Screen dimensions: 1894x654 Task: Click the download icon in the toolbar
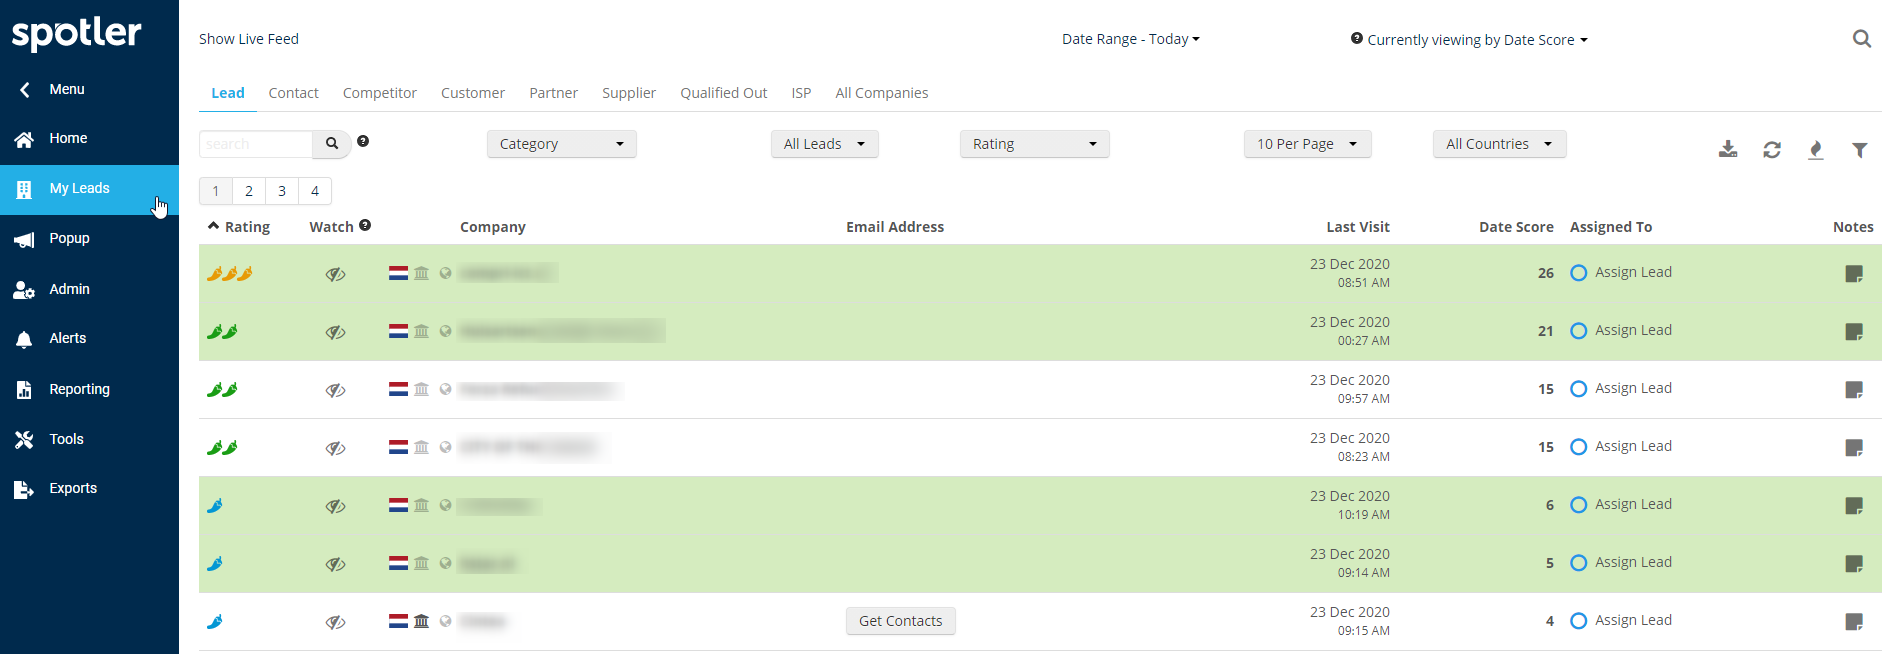1727,150
